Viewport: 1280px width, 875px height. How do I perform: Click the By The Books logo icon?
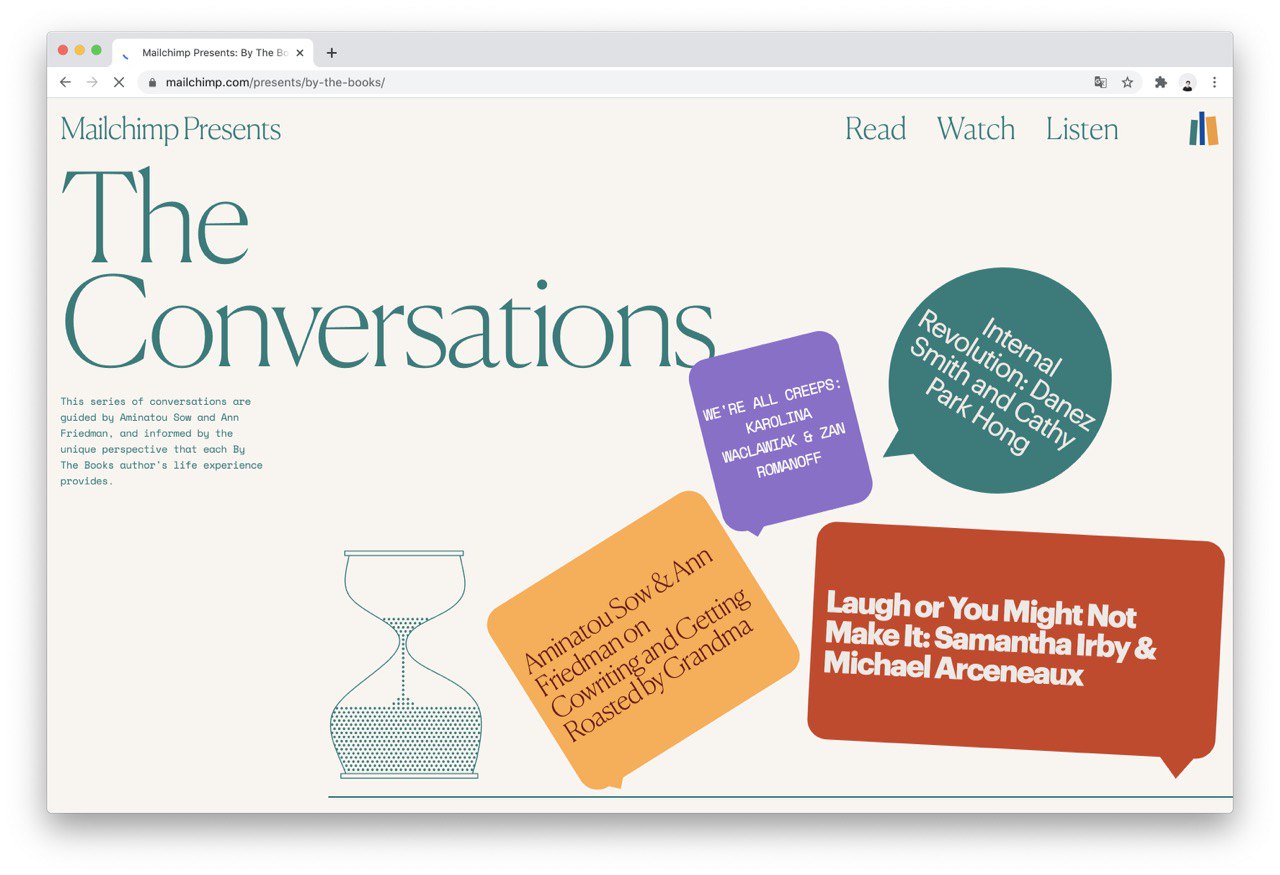coord(1204,129)
